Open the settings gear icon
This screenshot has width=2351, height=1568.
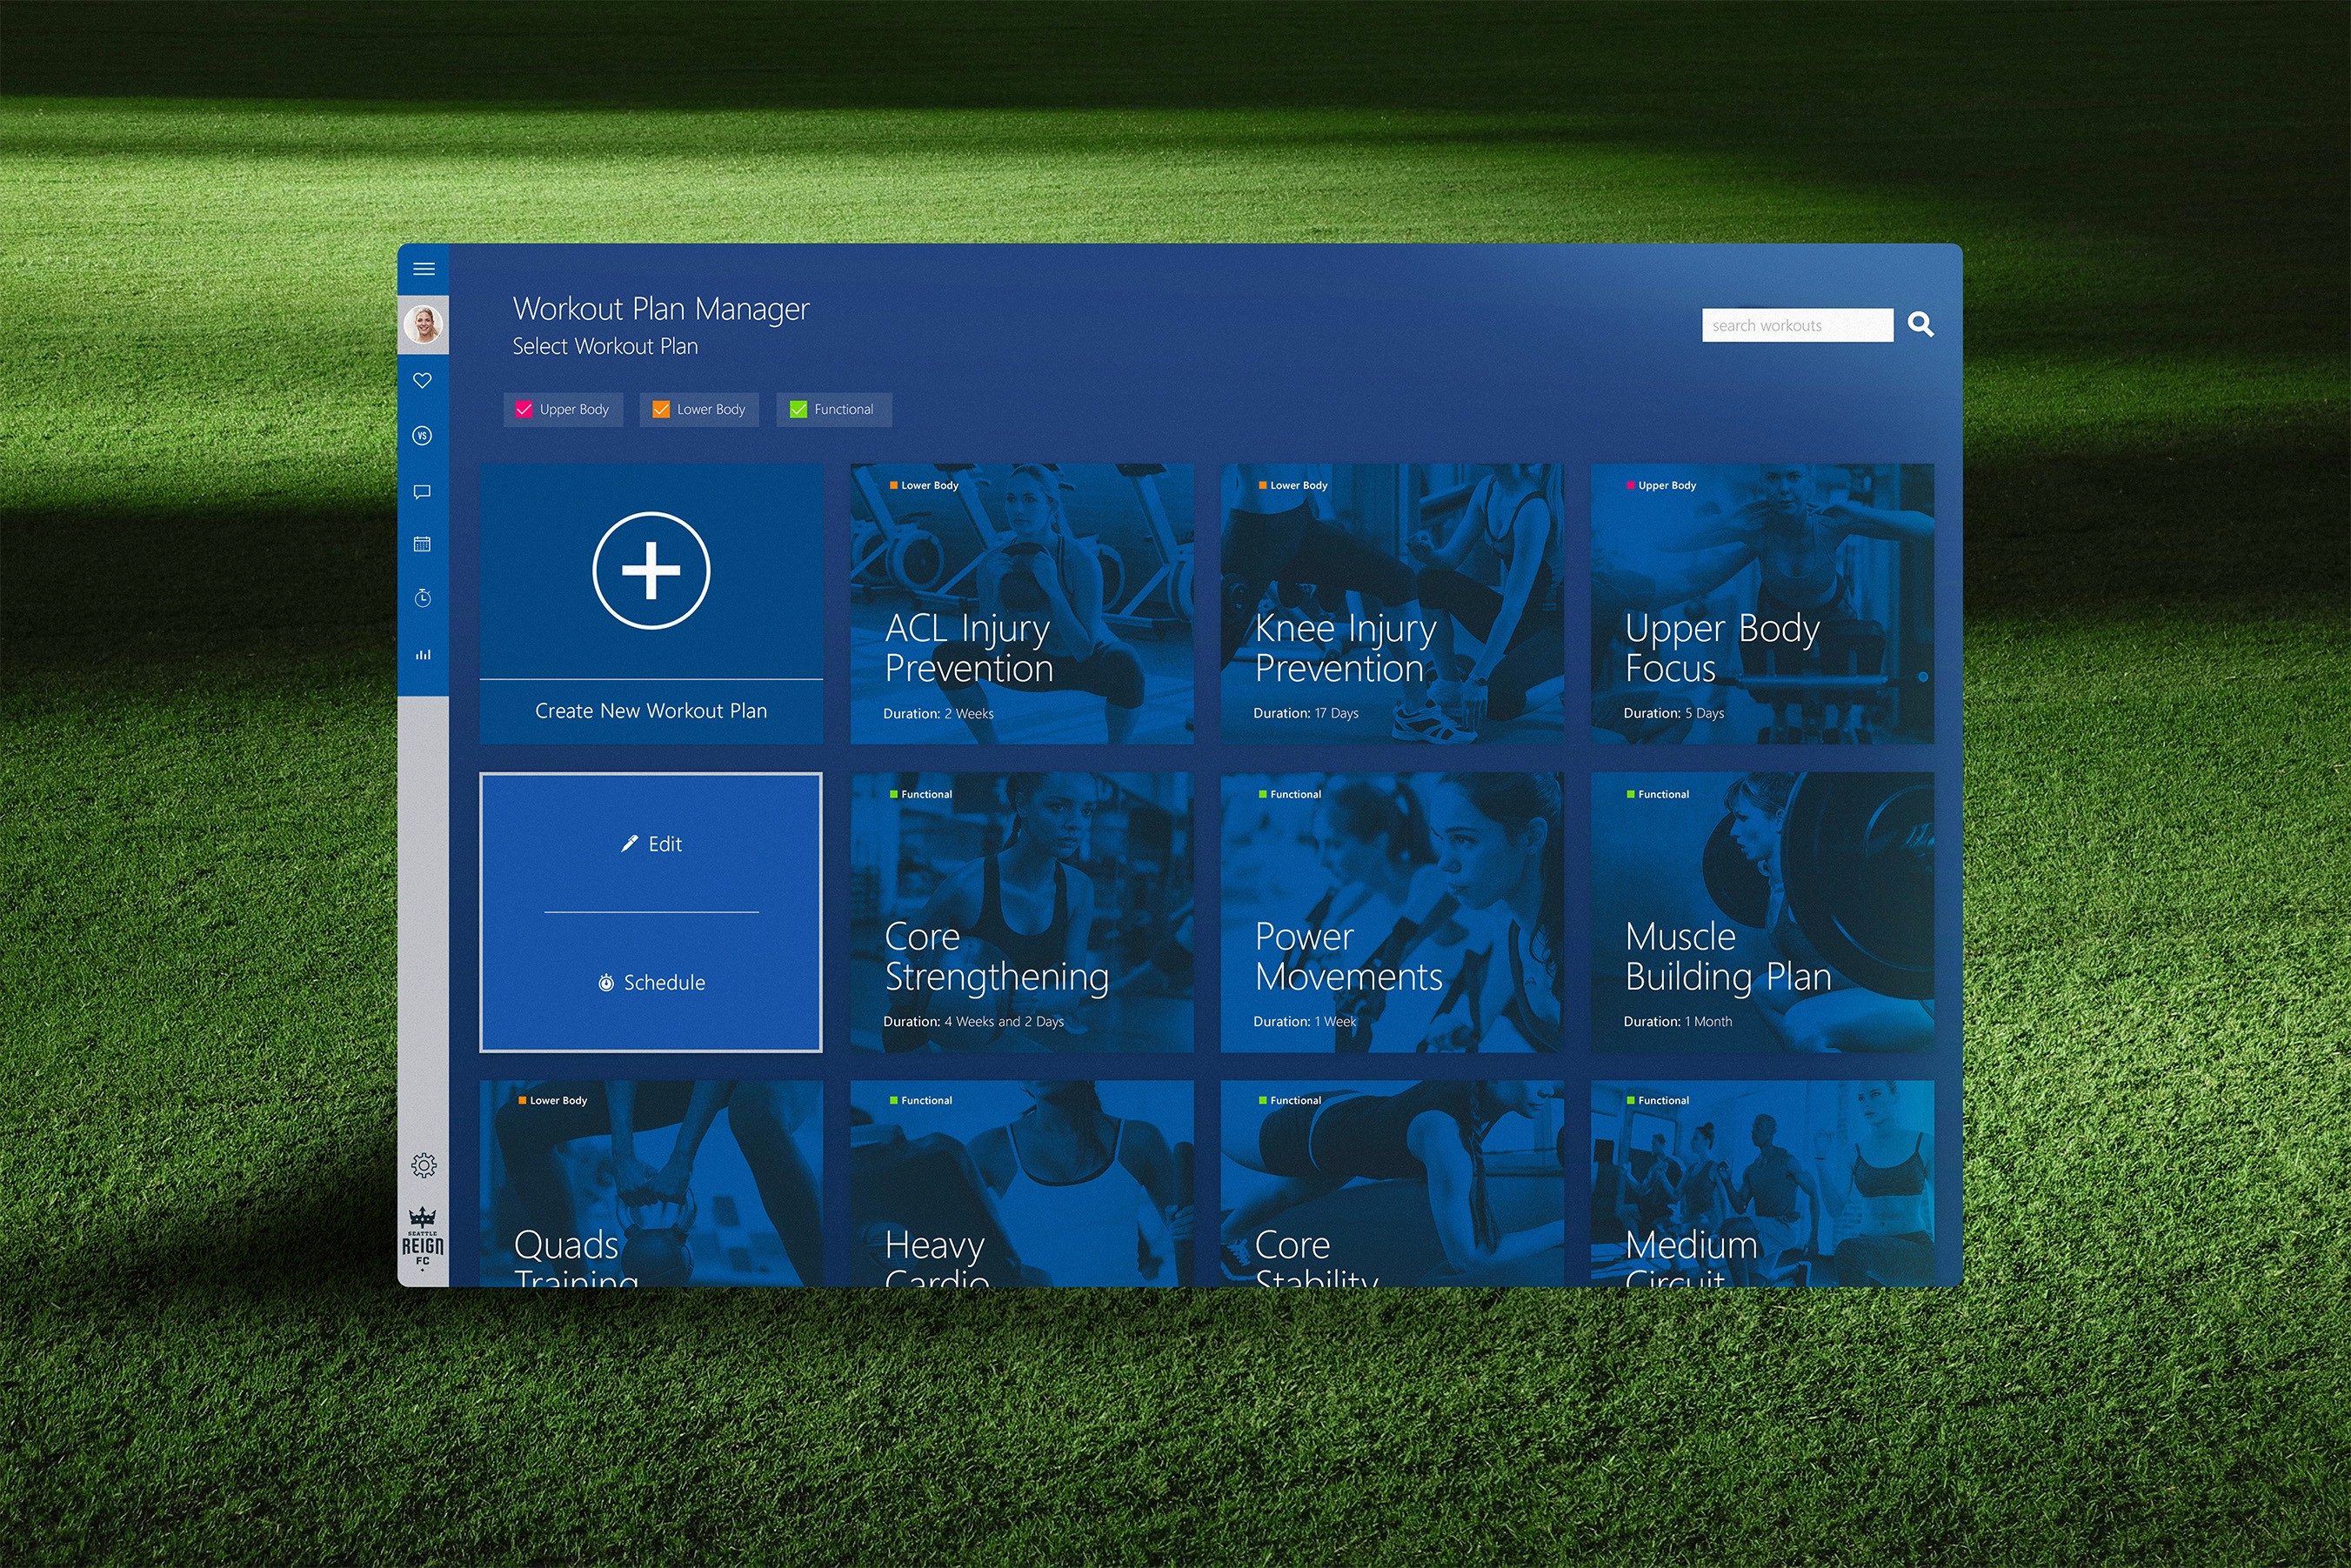point(423,1165)
